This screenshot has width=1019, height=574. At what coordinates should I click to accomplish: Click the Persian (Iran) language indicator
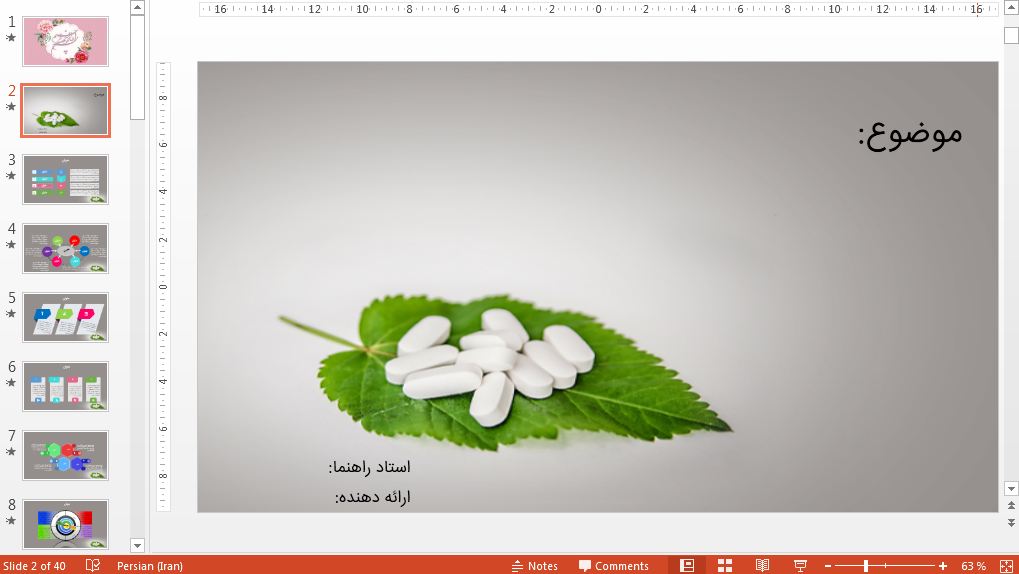[x=150, y=566]
